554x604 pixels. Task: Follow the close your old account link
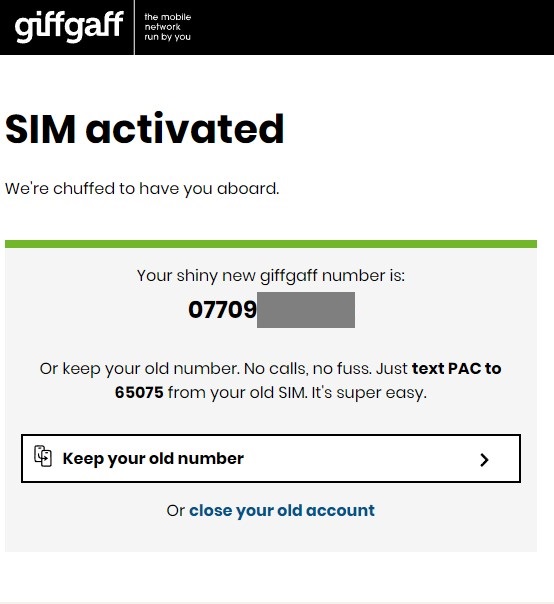pyautogui.click(x=282, y=510)
